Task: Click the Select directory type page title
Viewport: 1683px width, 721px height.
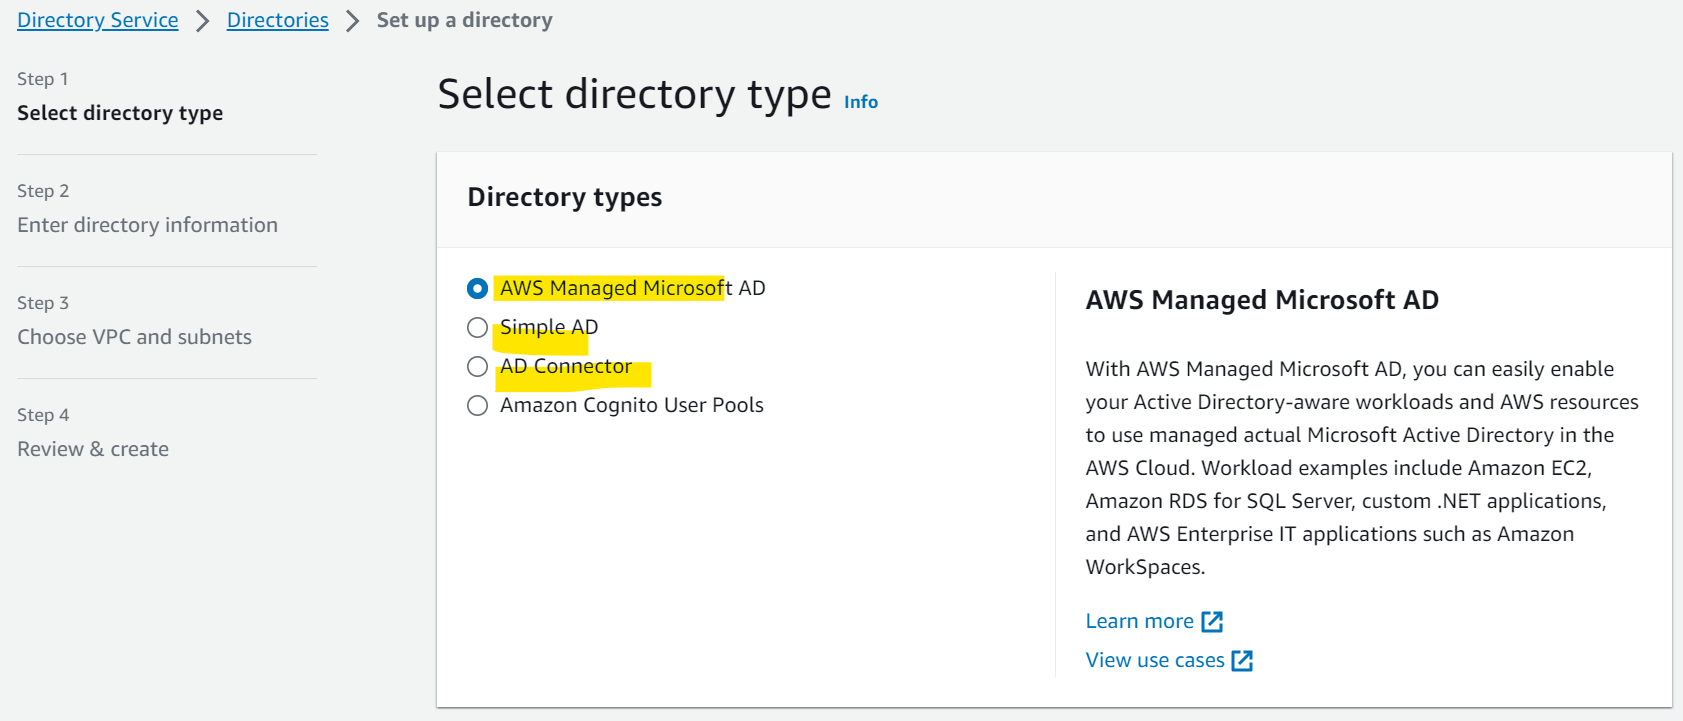Action: tap(635, 95)
